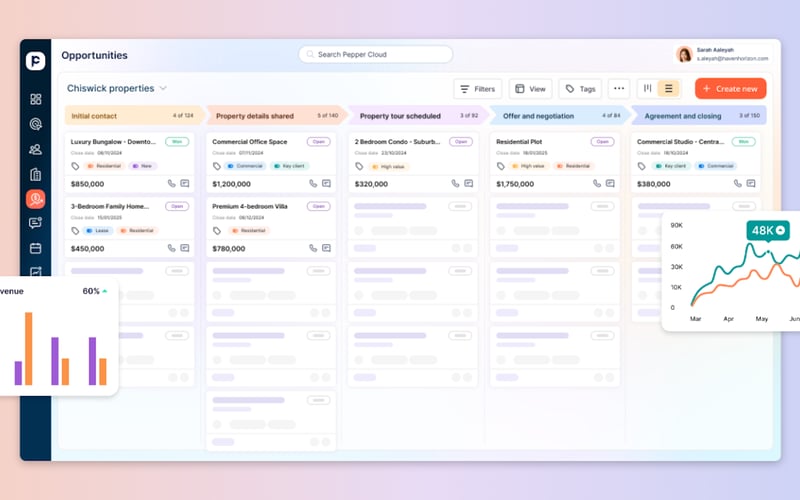Click the Opportunities page heading
This screenshot has width=800, height=500.
94,55
